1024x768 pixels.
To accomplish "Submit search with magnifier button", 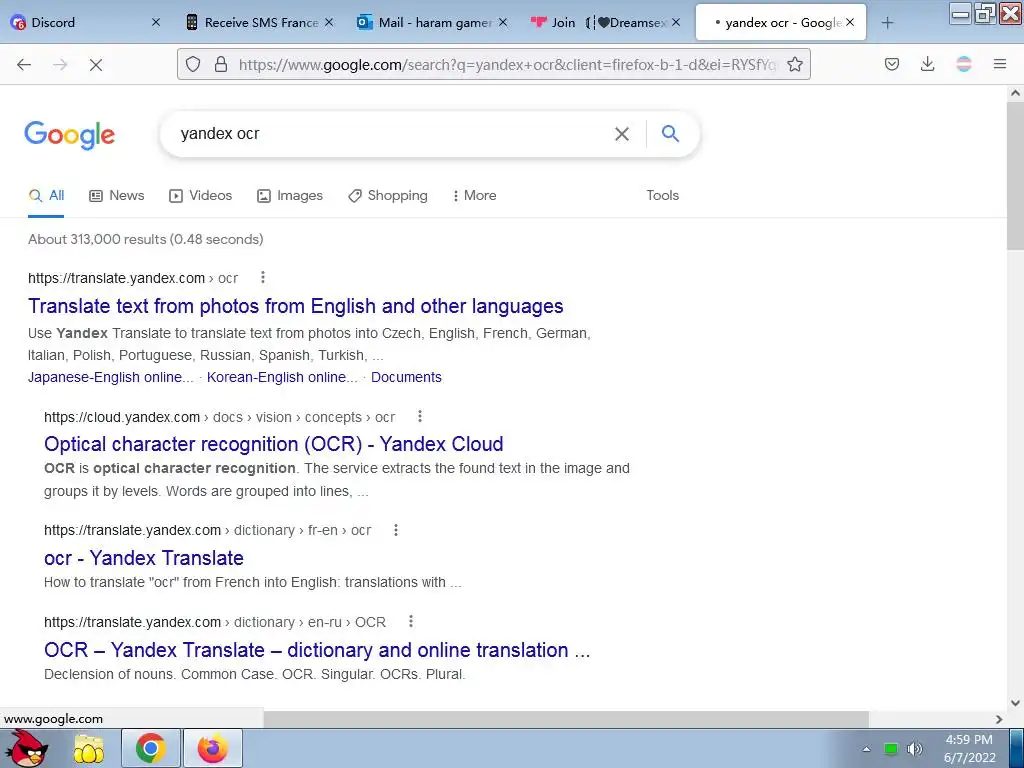I will pyautogui.click(x=671, y=134).
